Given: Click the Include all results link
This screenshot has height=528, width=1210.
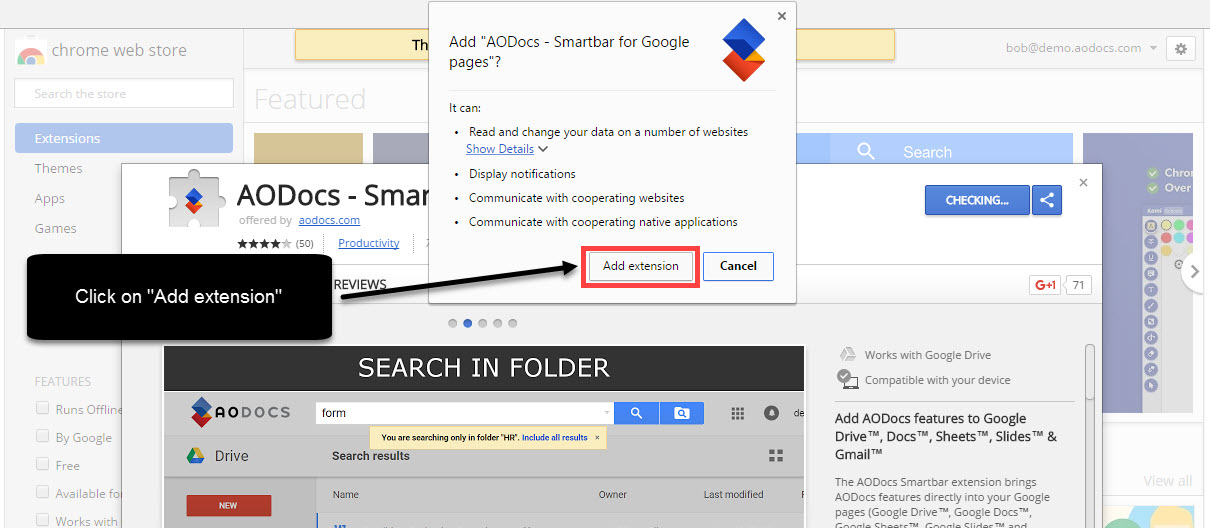Looking at the screenshot, I should pyautogui.click(x=554, y=437).
